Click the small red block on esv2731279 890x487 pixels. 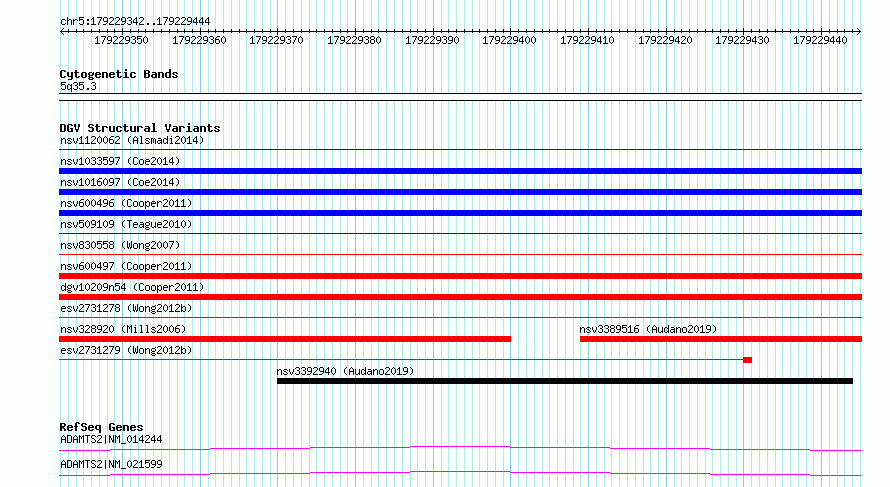(748, 360)
